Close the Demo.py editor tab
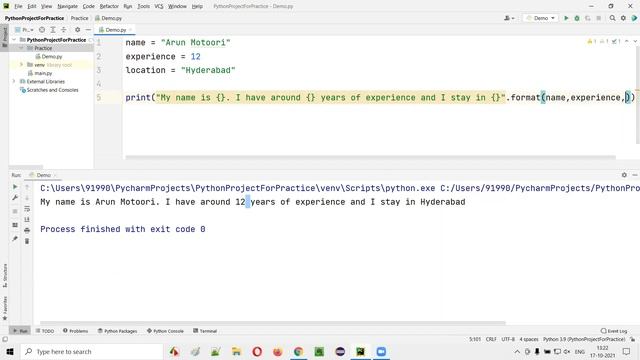 click(x=131, y=30)
